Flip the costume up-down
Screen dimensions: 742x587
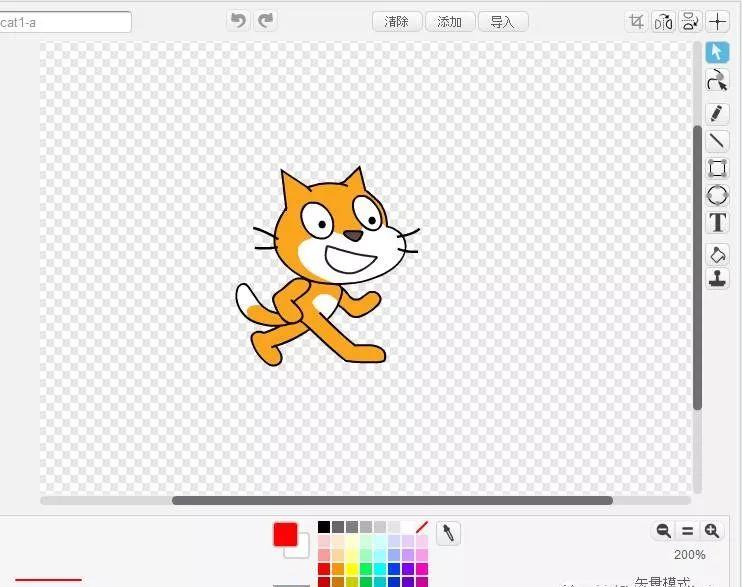(690, 22)
